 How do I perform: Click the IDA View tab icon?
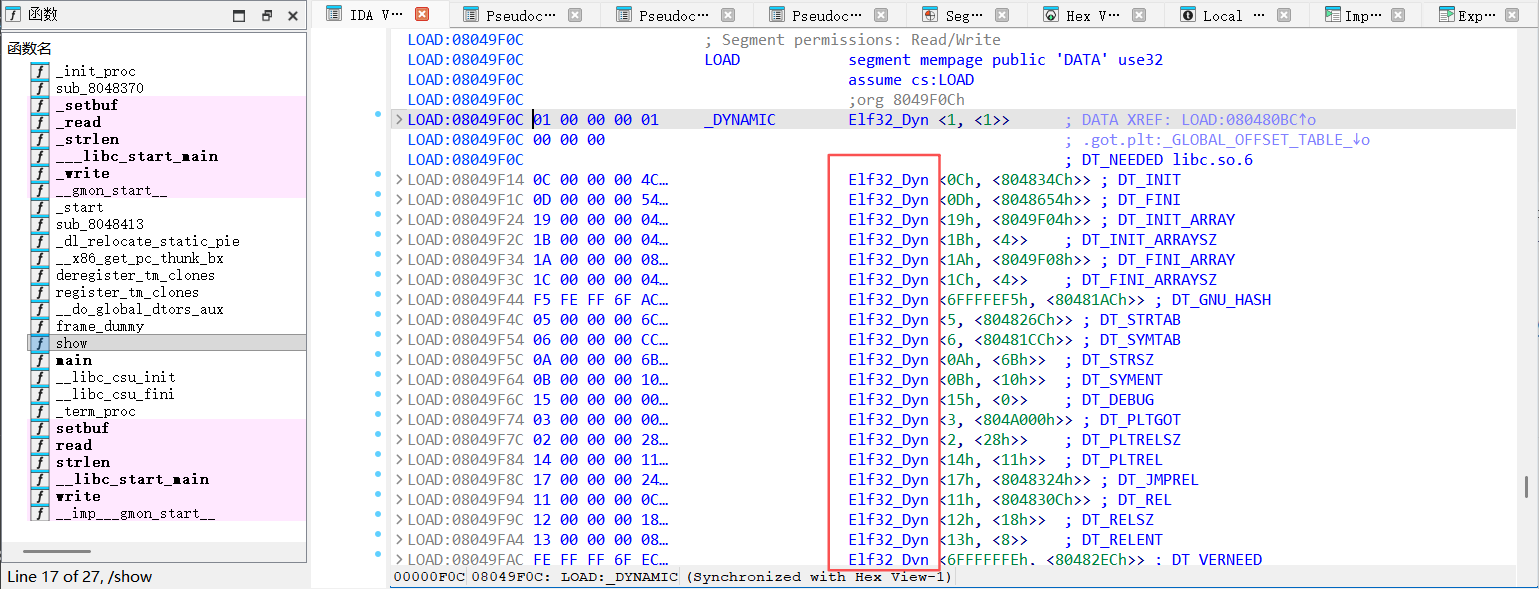[333, 14]
